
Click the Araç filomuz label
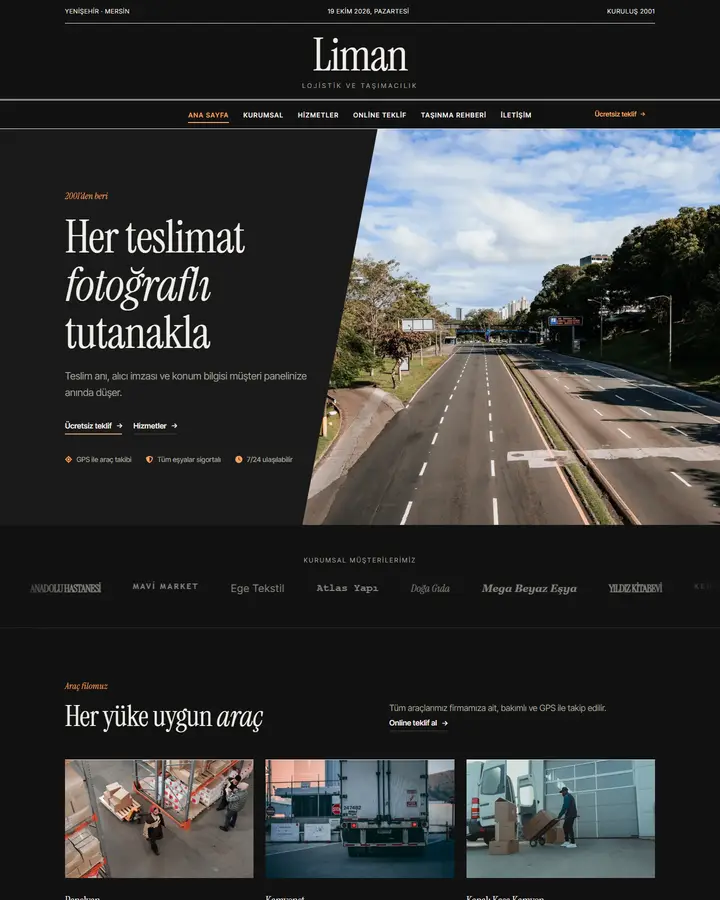pyautogui.click(x=86, y=686)
